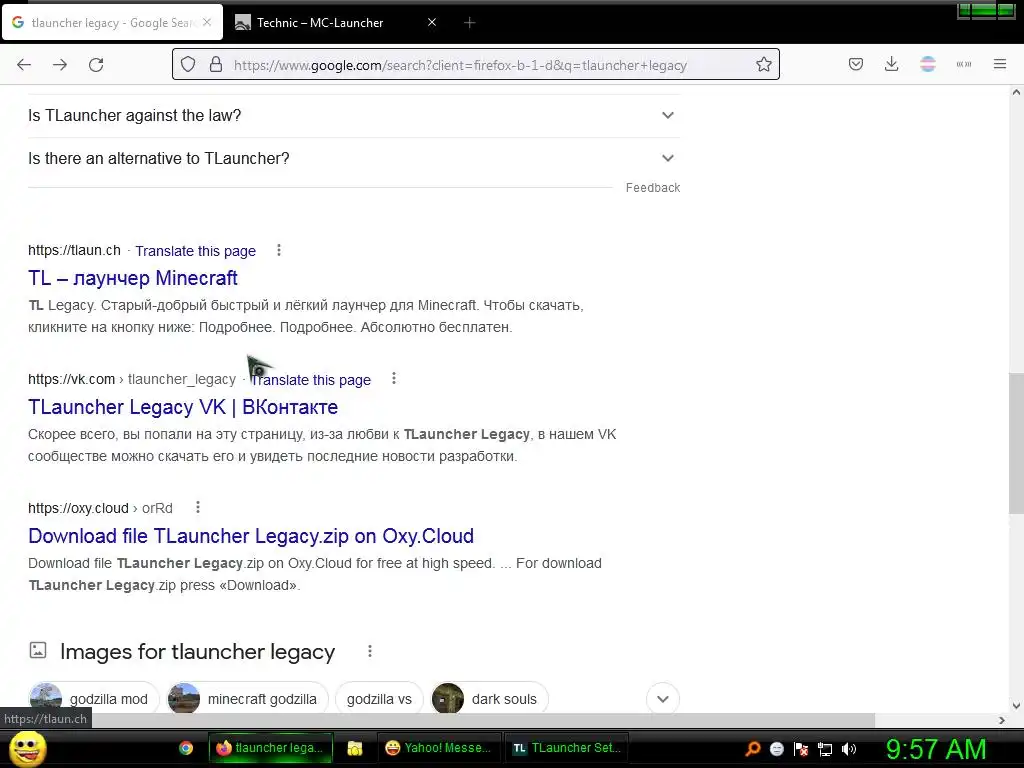
Task: Open 'Download file TLauncher Legacy.zip on Oxy.Cloud'
Action: click(x=251, y=536)
